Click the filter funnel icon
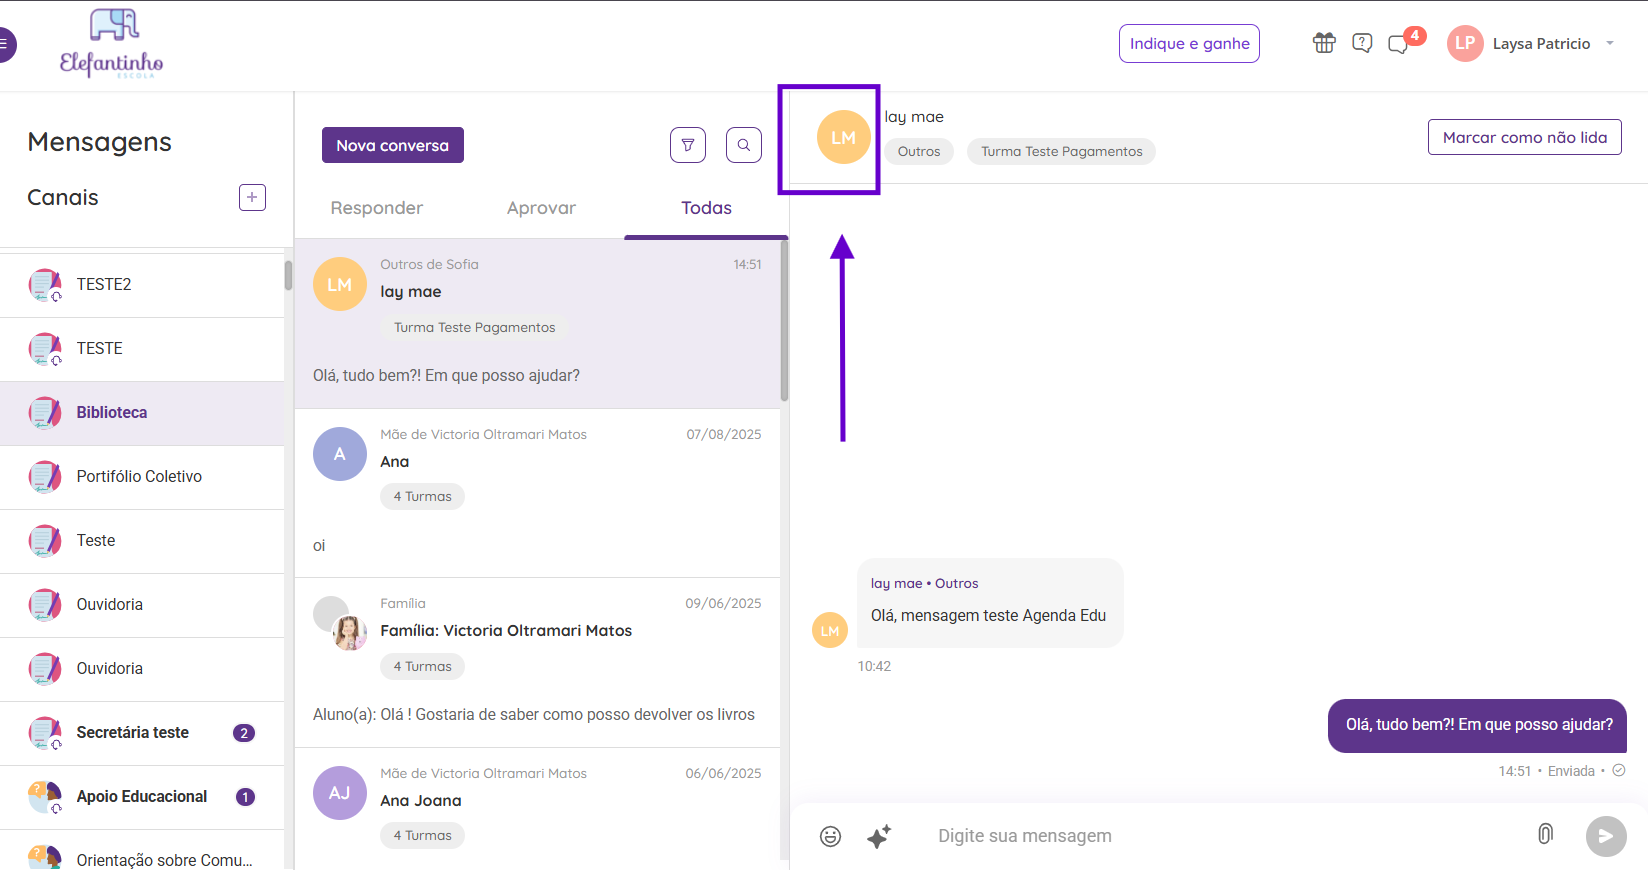Image resolution: width=1648 pixels, height=870 pixels. 688,145
